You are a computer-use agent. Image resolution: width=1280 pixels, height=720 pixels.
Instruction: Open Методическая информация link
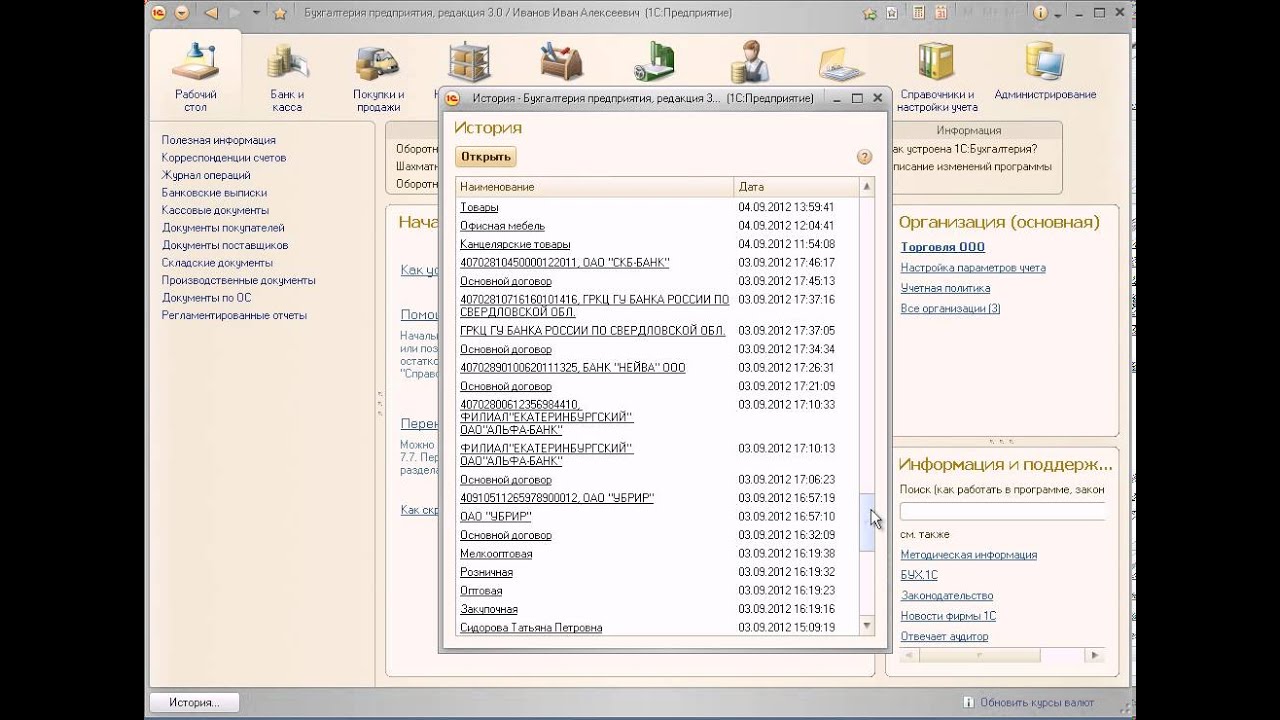(x=968, y=555)
